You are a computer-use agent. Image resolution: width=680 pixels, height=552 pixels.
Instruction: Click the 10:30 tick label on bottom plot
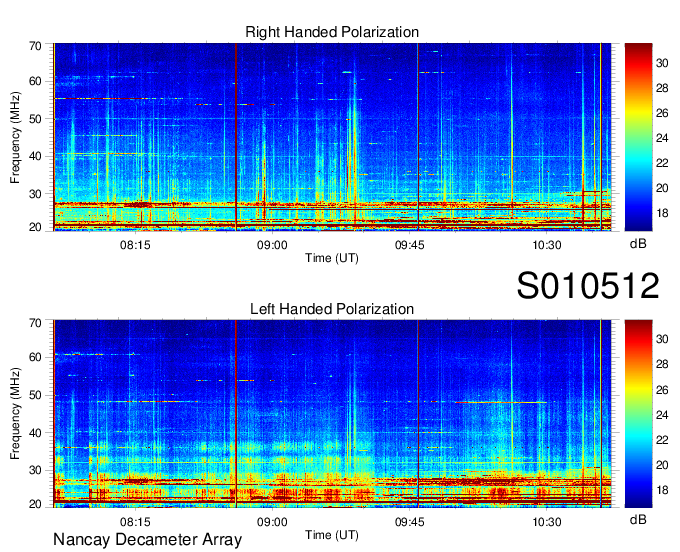546,522
